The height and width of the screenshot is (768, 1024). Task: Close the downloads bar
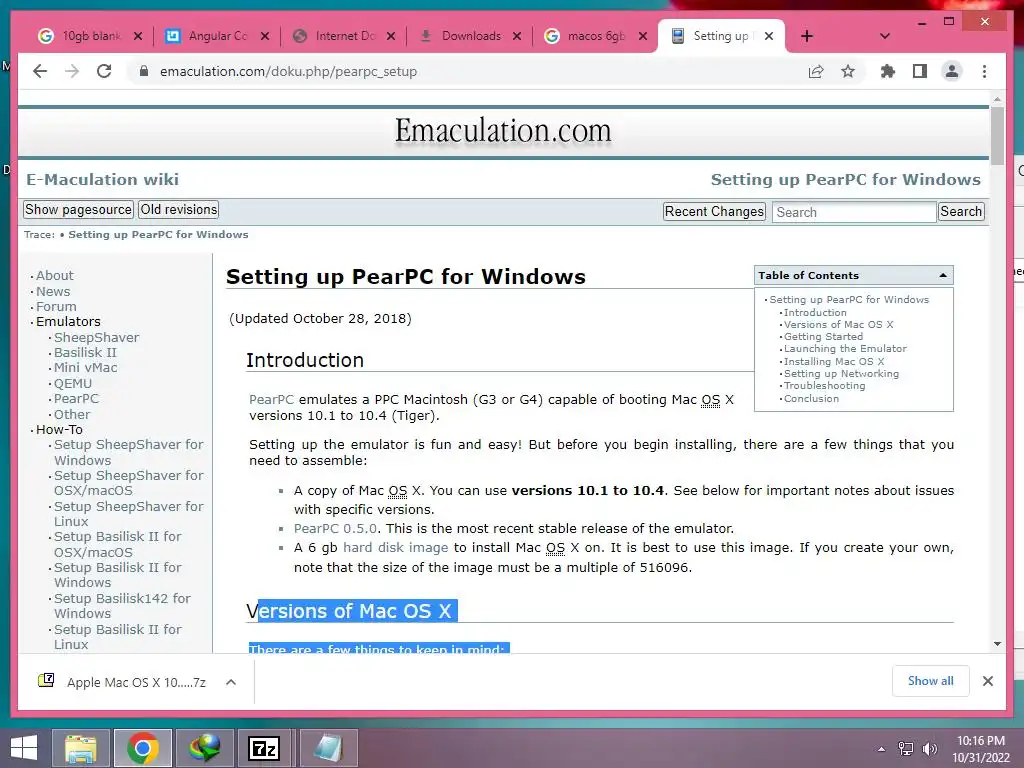[987, 681]
